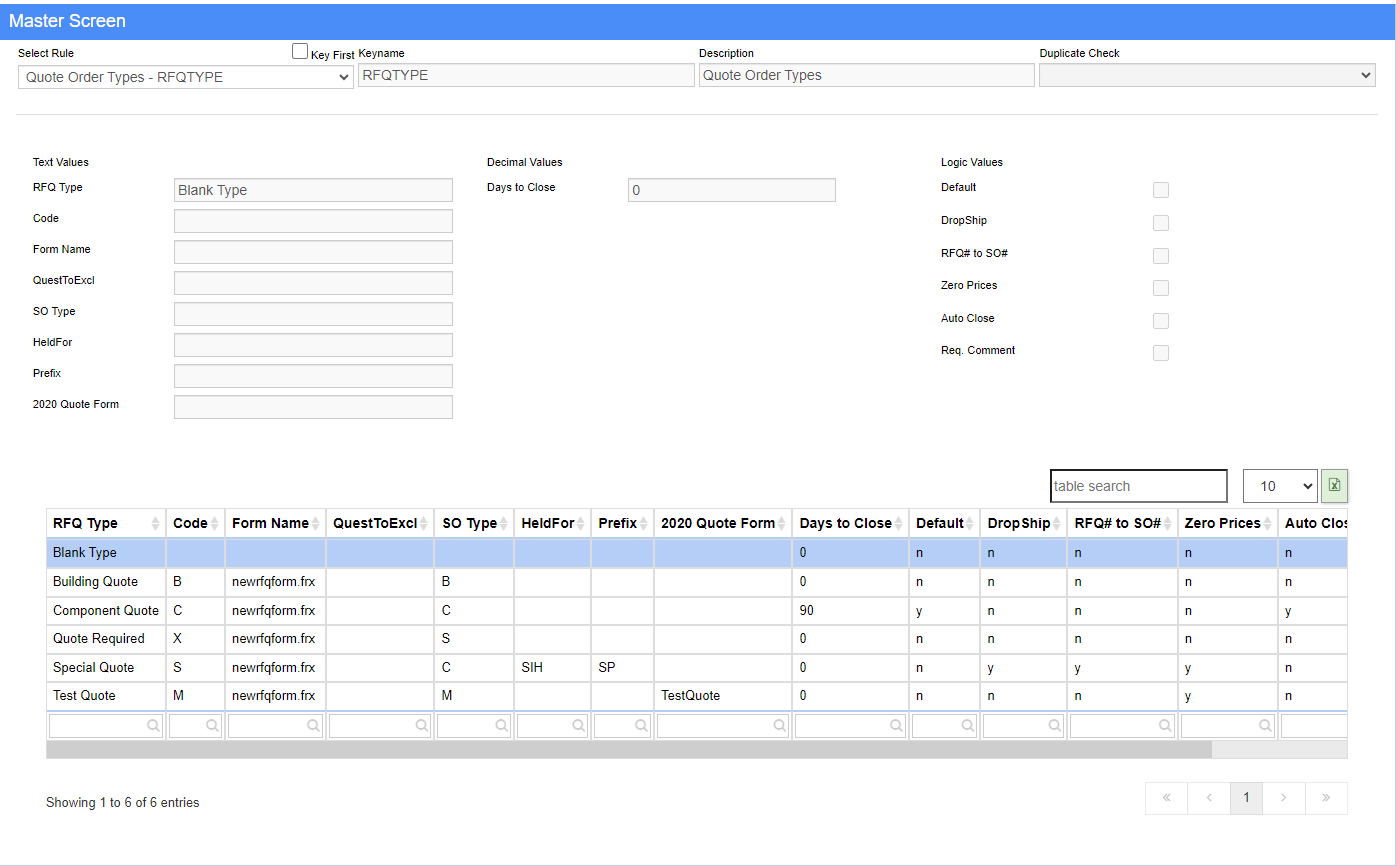Sort by QuestToExcl column arrows
The width and height of the screenshot is (1396, 866).
(x=423, y=523)
